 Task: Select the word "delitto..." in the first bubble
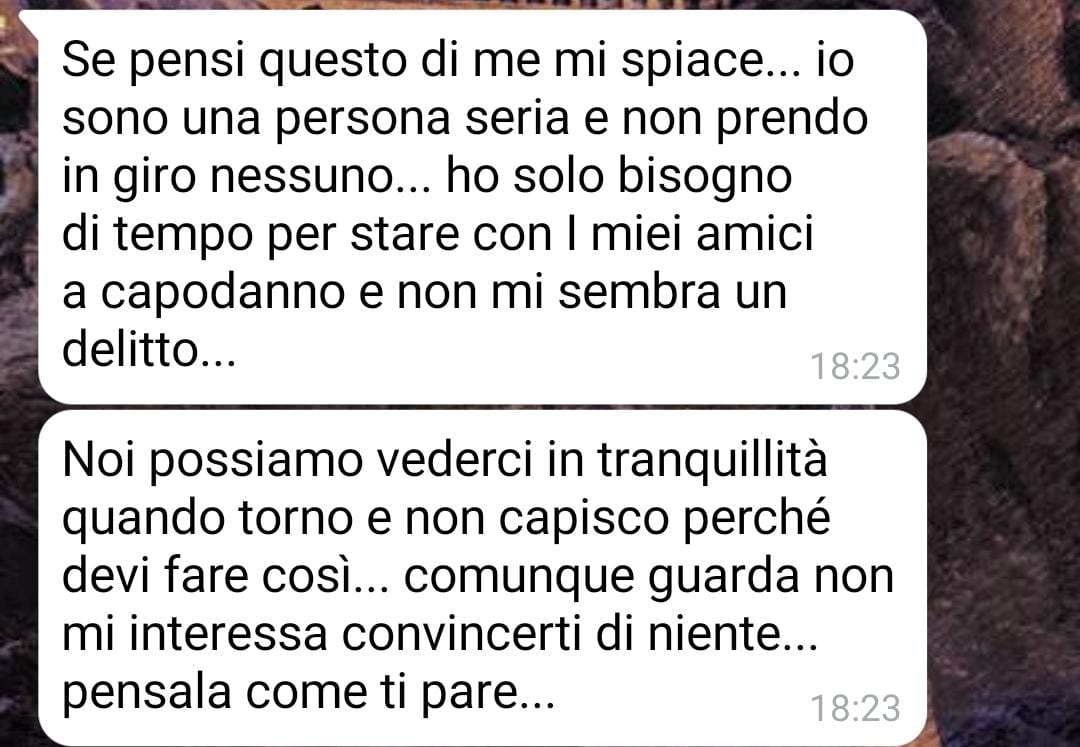pos(149,351)
